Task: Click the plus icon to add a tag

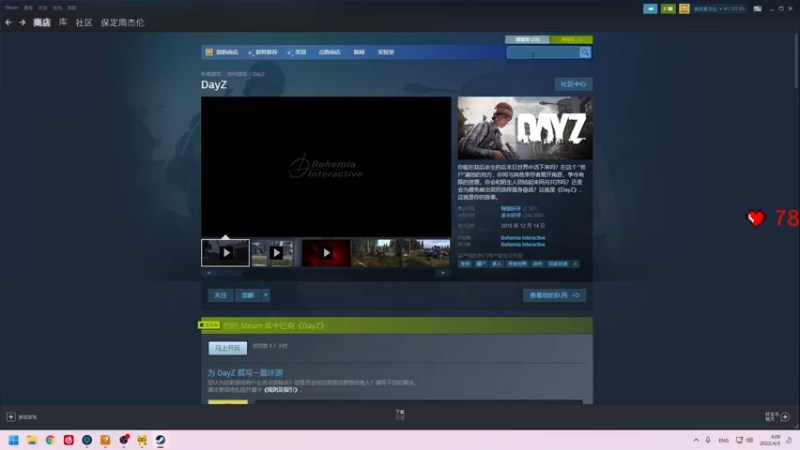Action: [x=575, y=264]
